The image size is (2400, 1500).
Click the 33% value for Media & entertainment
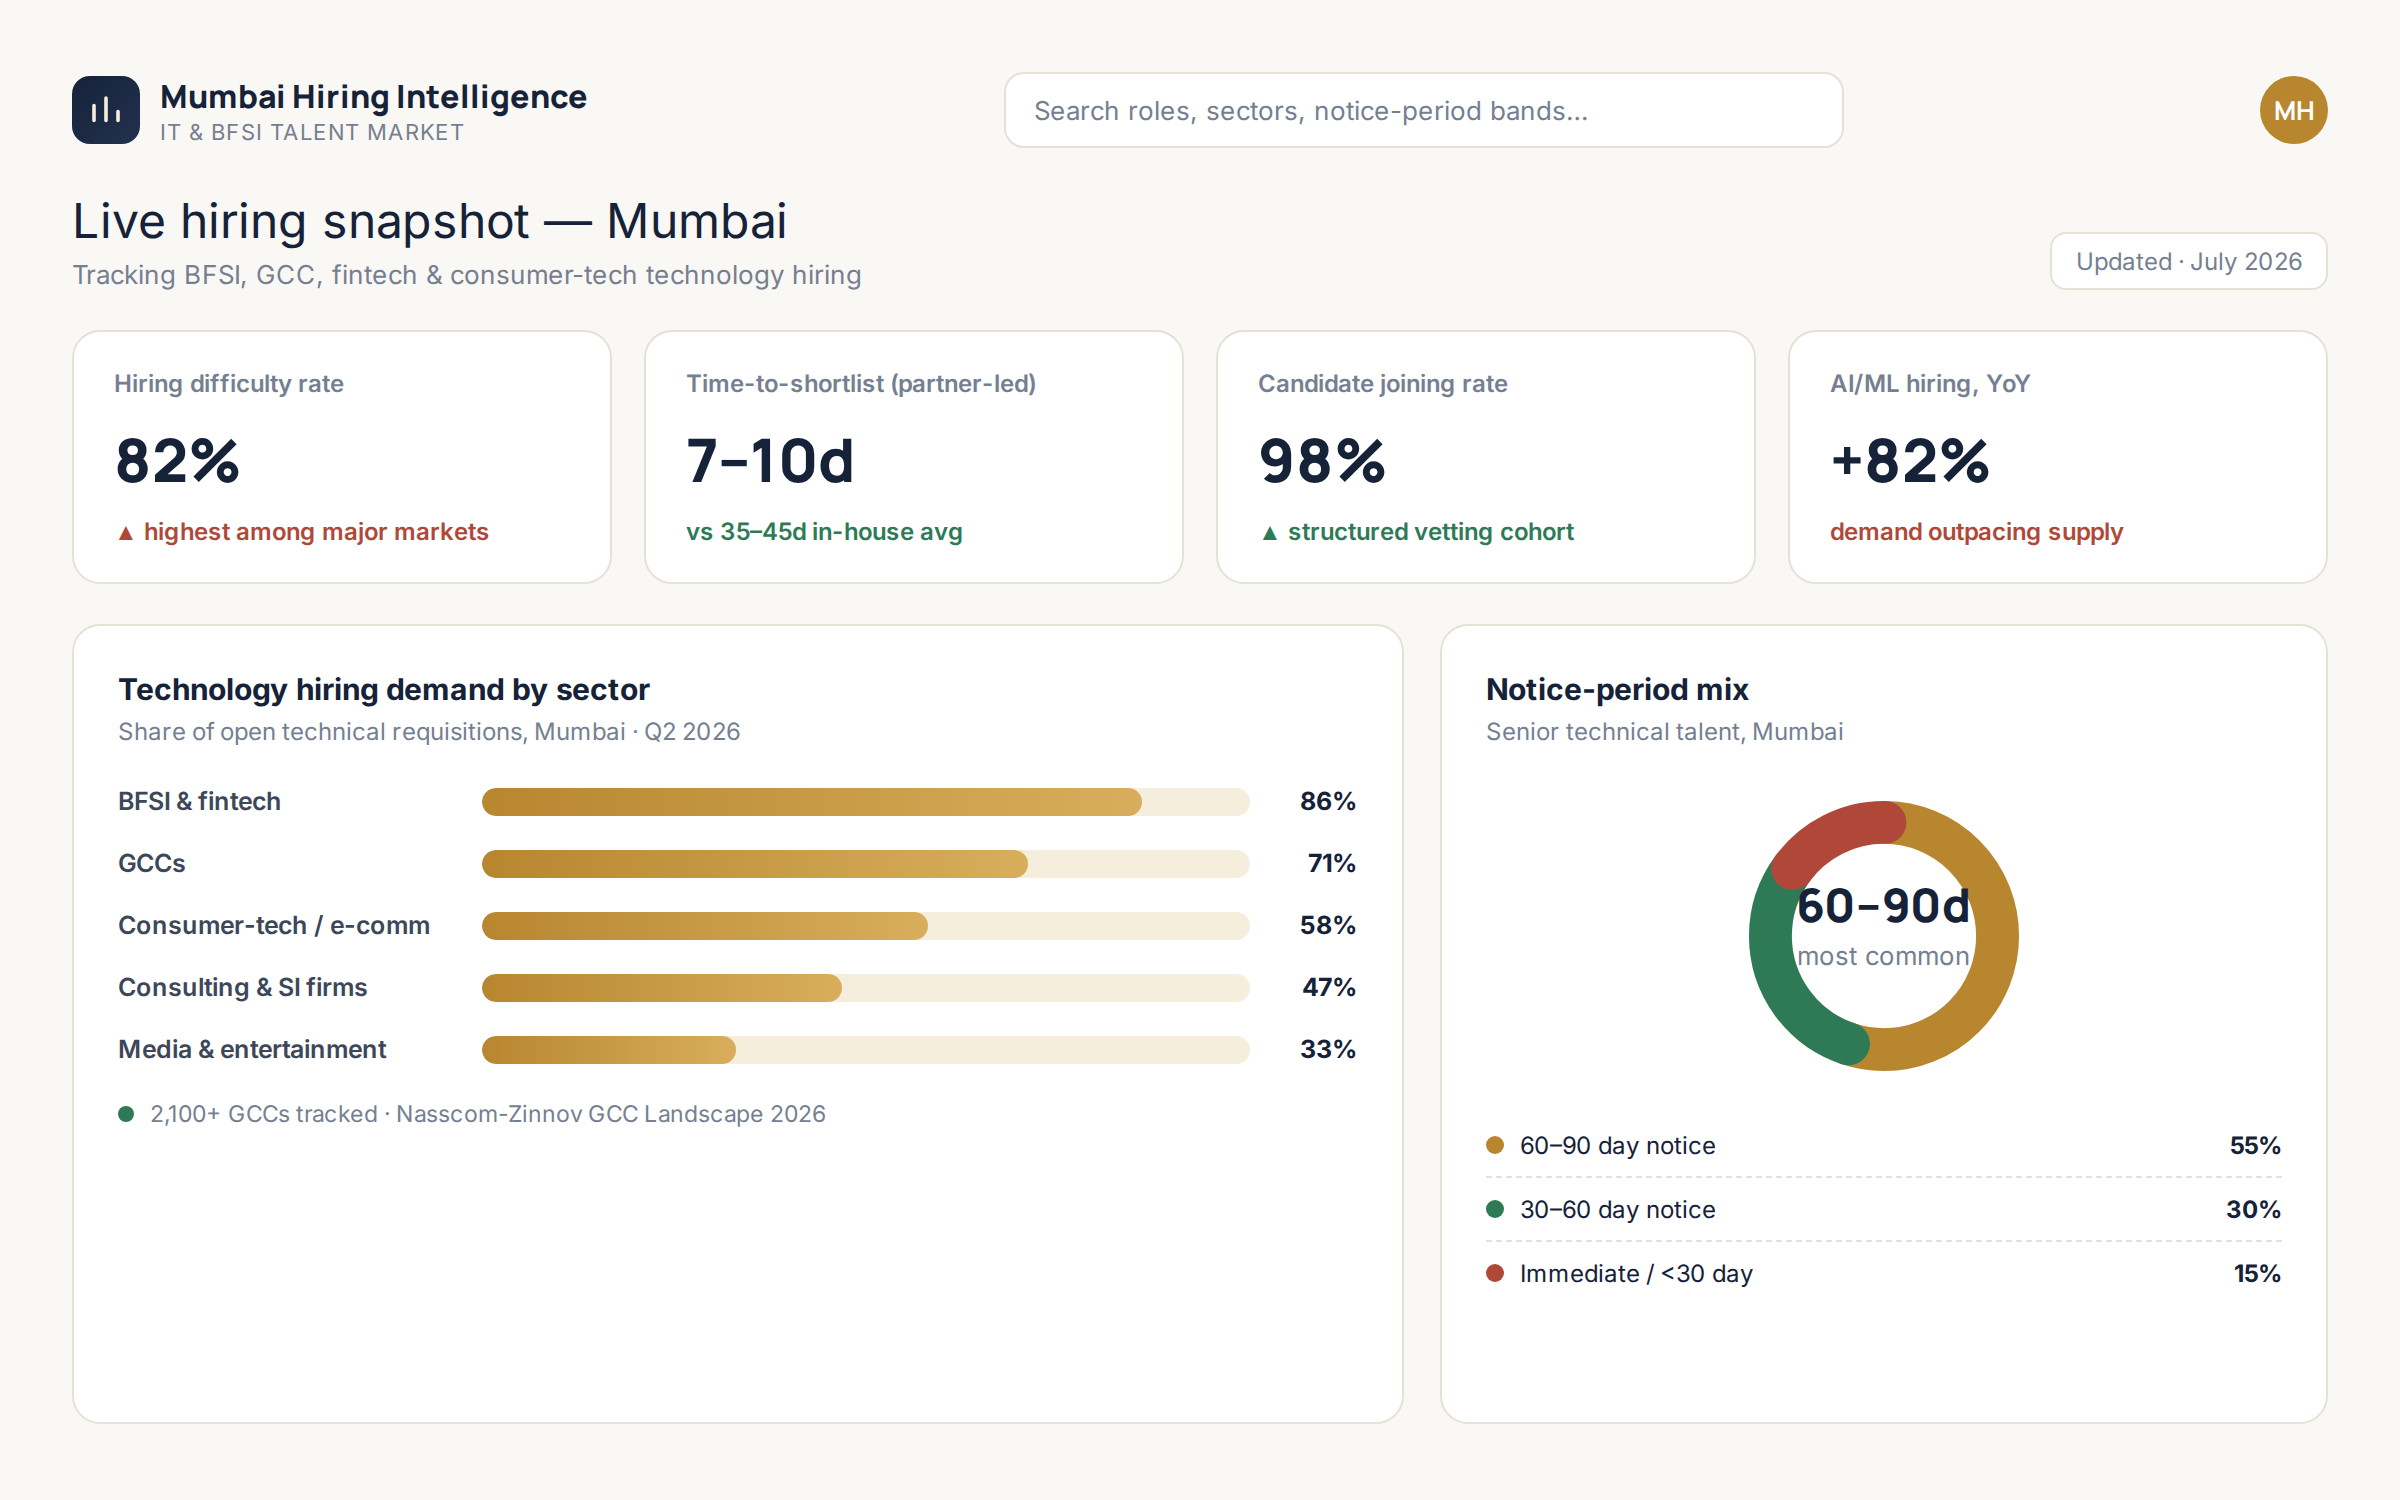pyautogui.click(x=1328, y=1050)
